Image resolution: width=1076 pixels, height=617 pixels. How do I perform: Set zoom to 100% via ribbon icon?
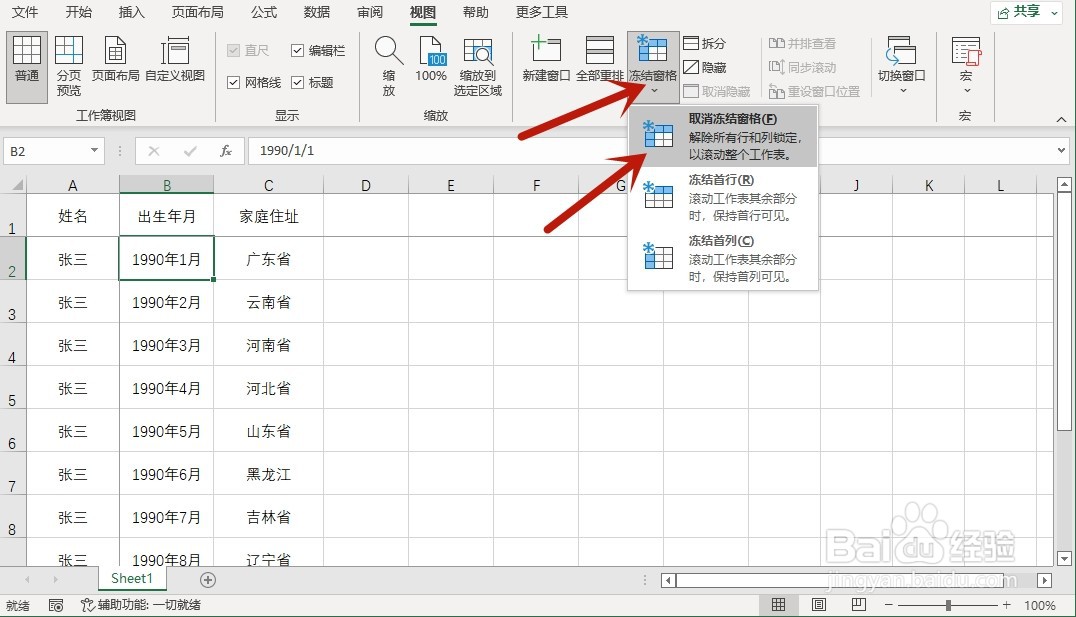click(431, 60)
